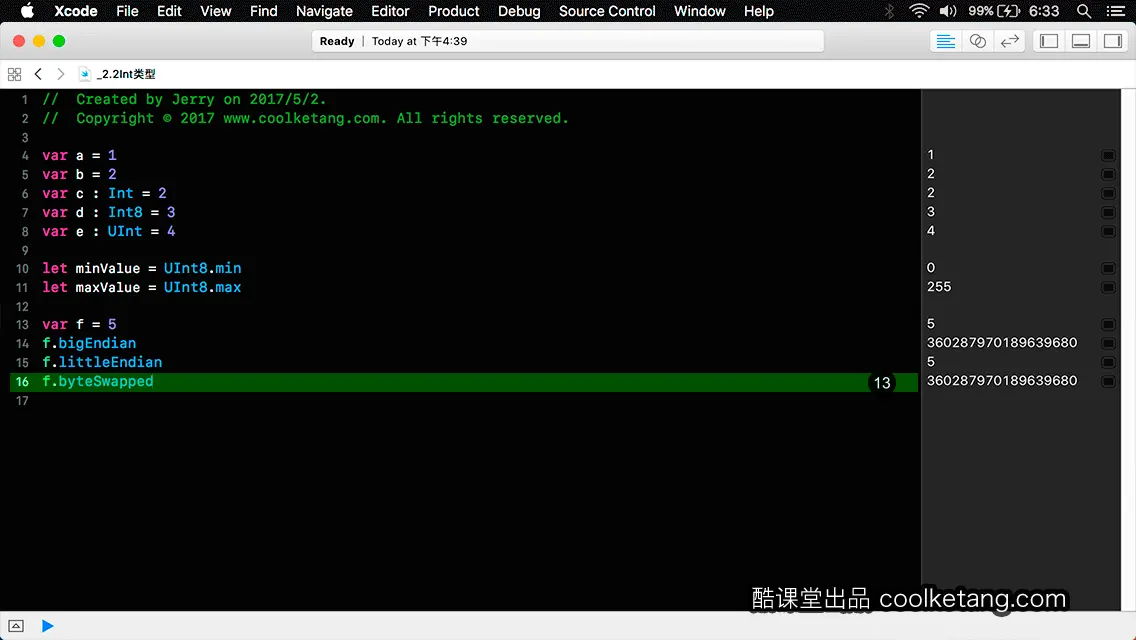Open the Source Control menu
Image resolution: width=1136 pixels, height=640 pixels.
coord(607,11)
